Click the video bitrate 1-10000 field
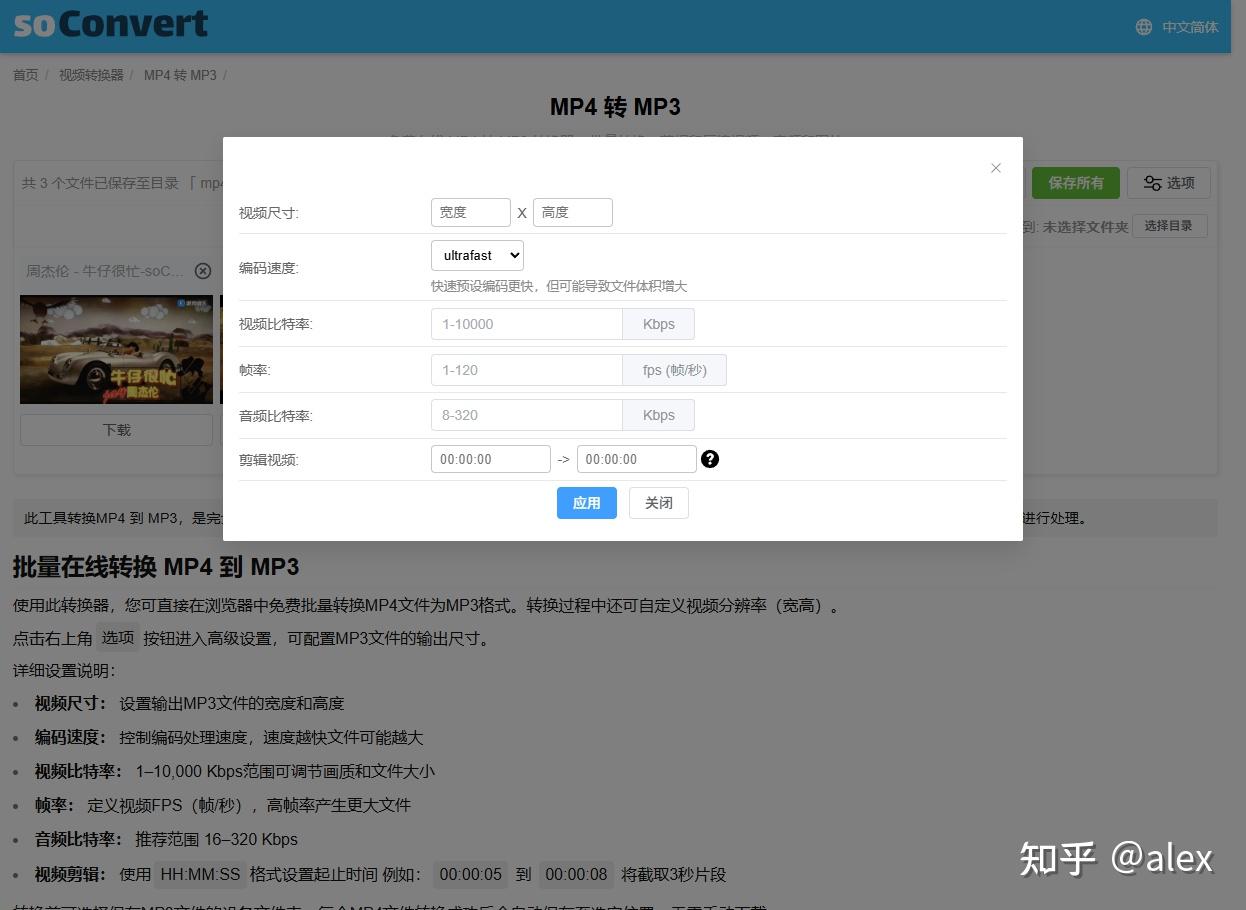Image resolution: width=1246 pixels, height=910 pixels. [x=526, y=323]
